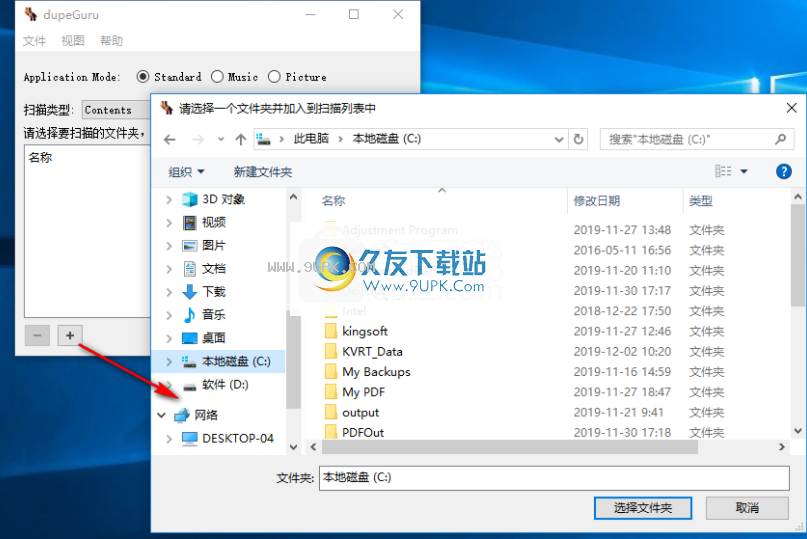Select the kingsoft folder

tap(365, 331)
